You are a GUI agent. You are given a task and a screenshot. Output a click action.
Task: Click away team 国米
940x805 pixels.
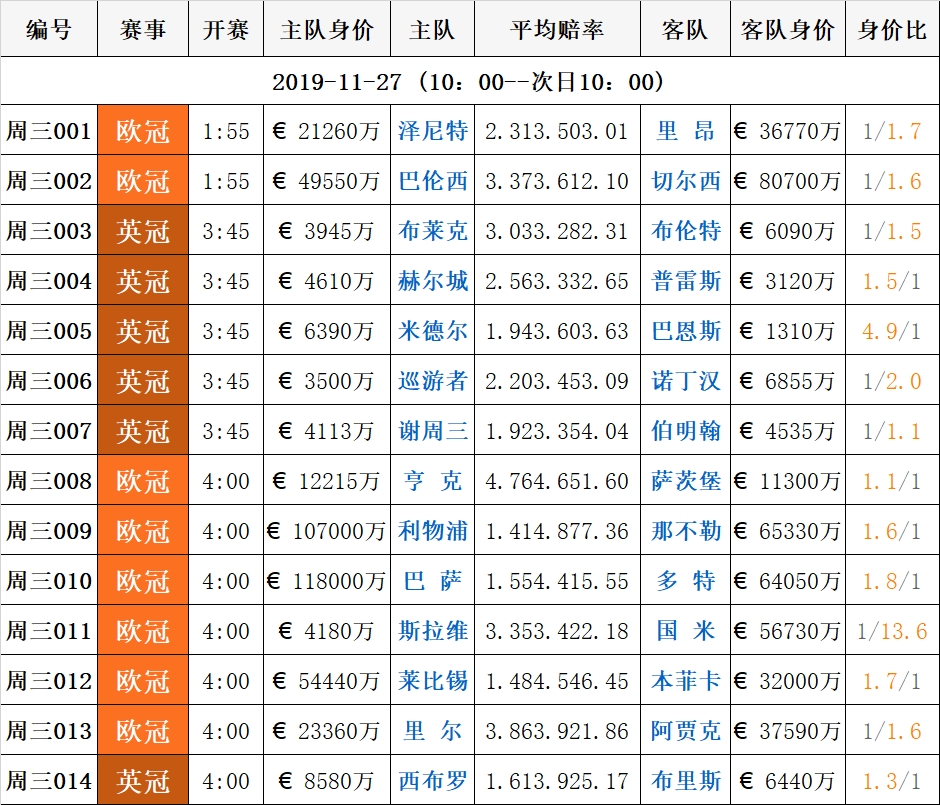pyautogui.click(x=685, y=631)
